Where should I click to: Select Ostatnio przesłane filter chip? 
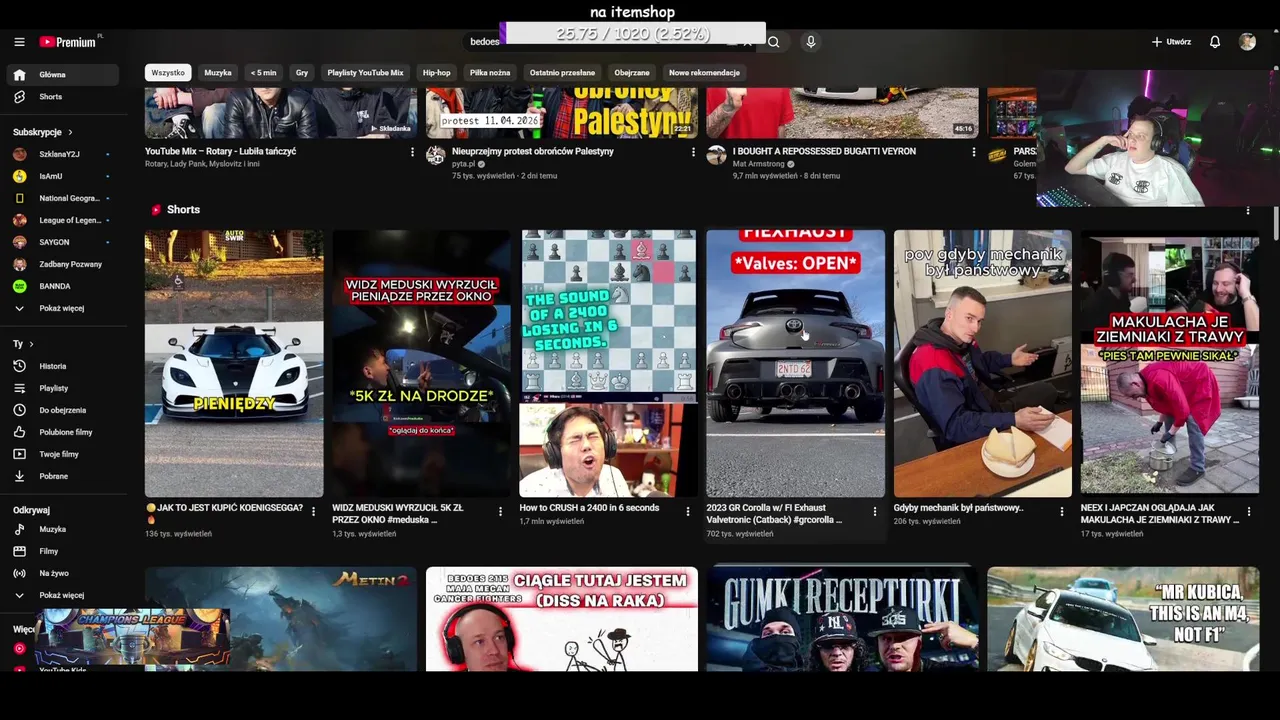tap(562, 73)
